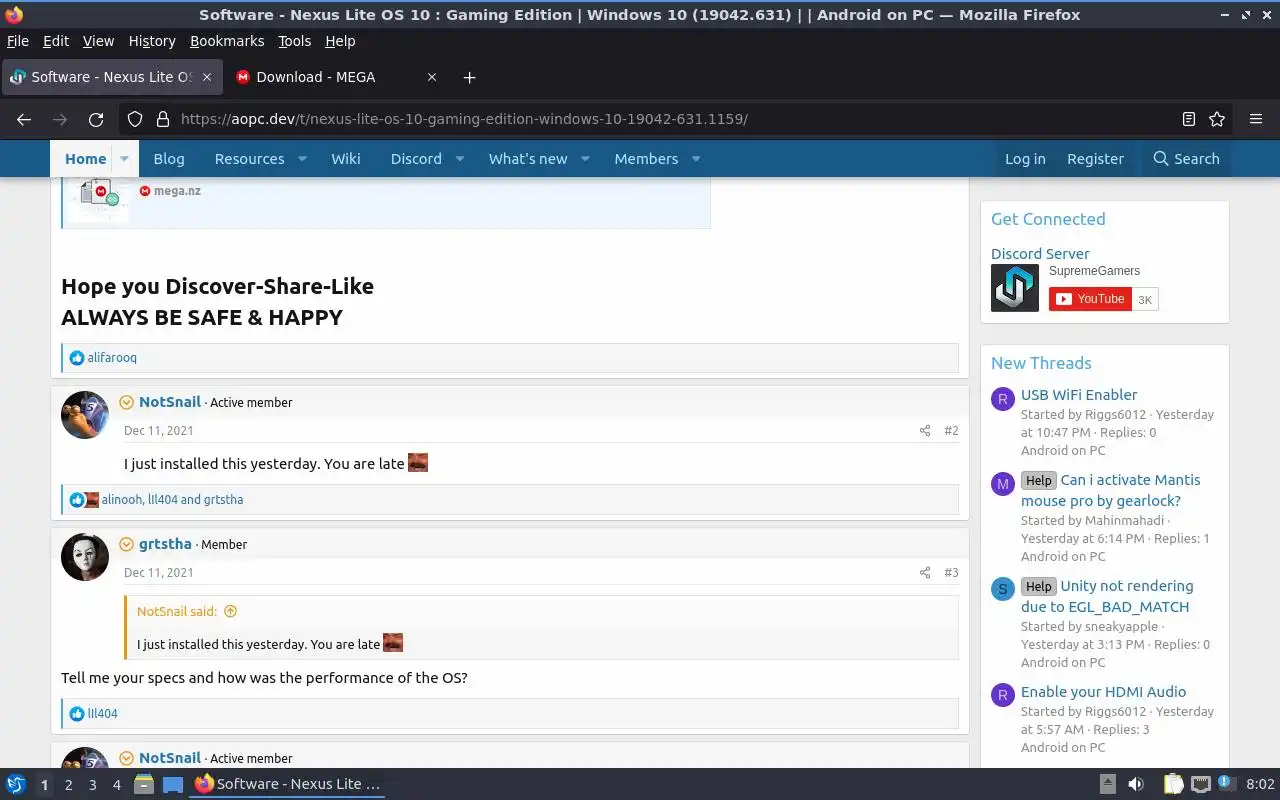Image resolution: width=1280 pixels, height=800 pixels.
Task: Reload the page with refresh icon
Action: tap(96, 119)
